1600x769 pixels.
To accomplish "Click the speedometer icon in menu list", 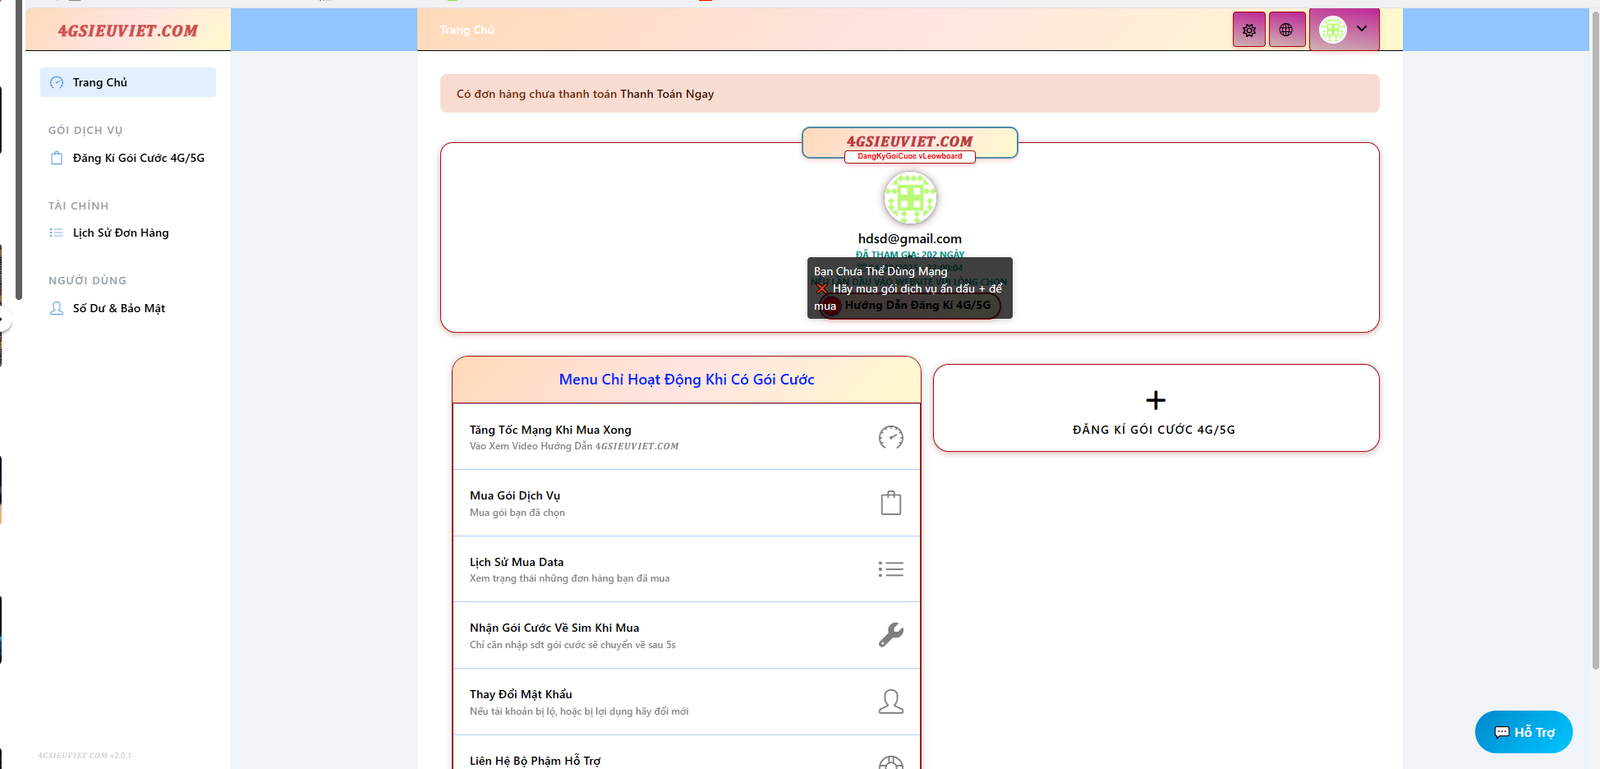I will 891,437.
